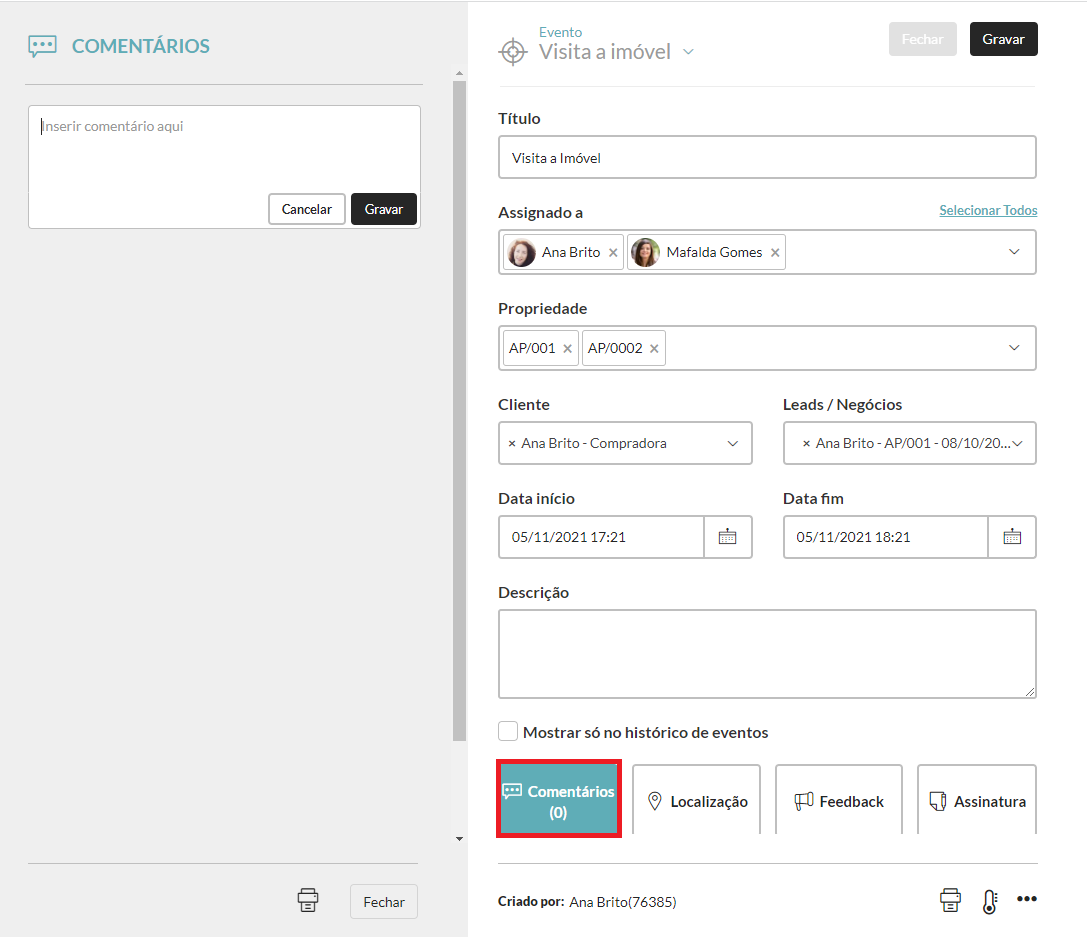1087x937 pixels.
Task: Remove Mafalda Gomes from assignees
Action: tap(775, 253)
